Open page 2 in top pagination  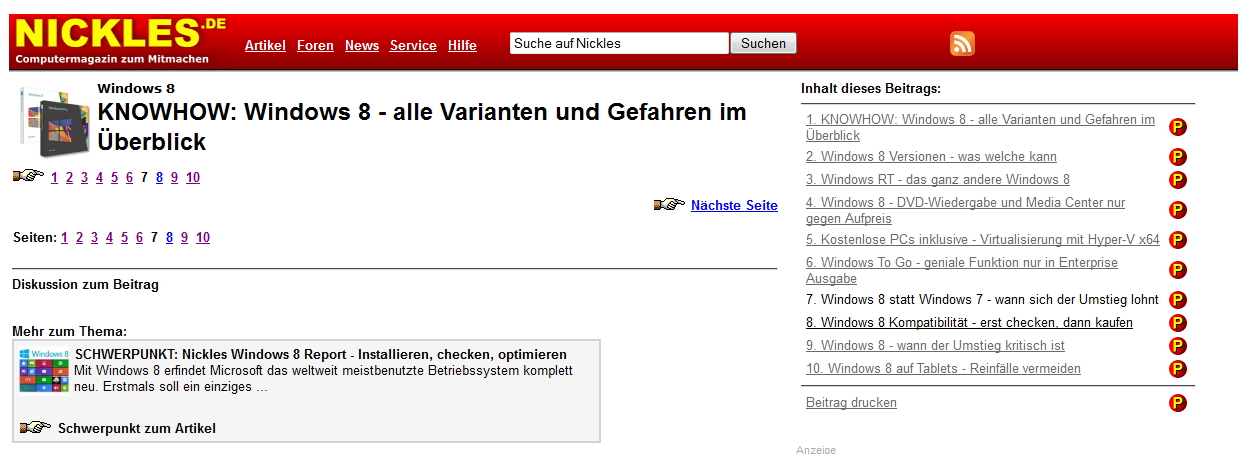click(69, 177)
